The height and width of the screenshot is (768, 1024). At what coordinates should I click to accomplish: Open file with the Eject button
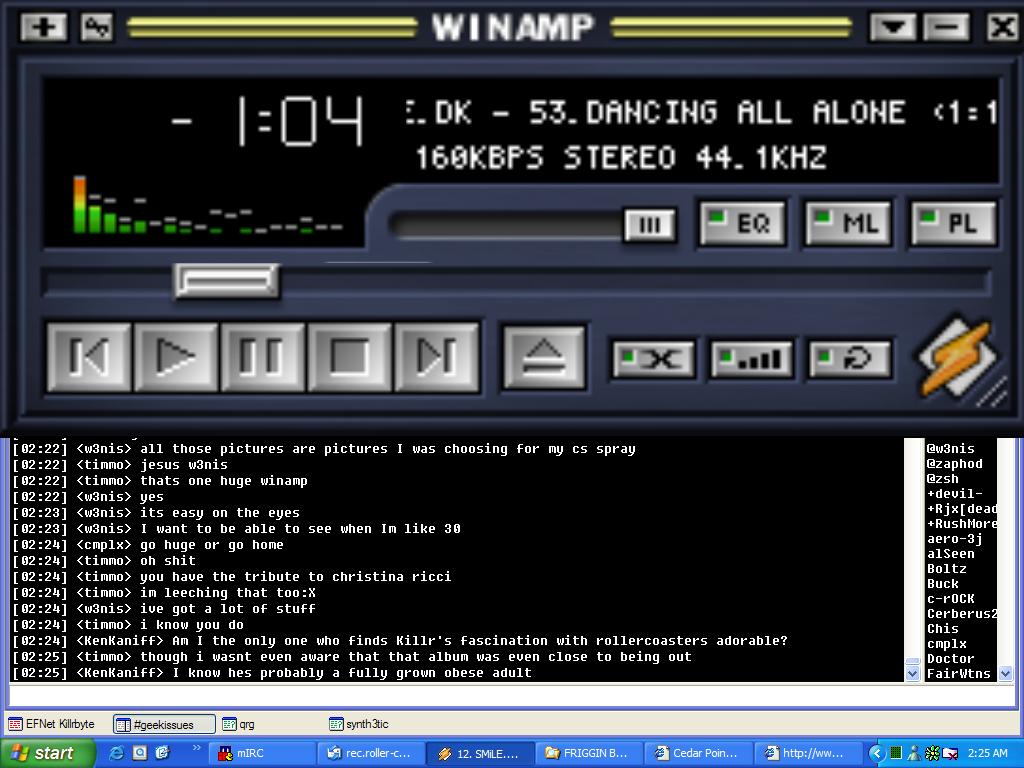point(543,358)
